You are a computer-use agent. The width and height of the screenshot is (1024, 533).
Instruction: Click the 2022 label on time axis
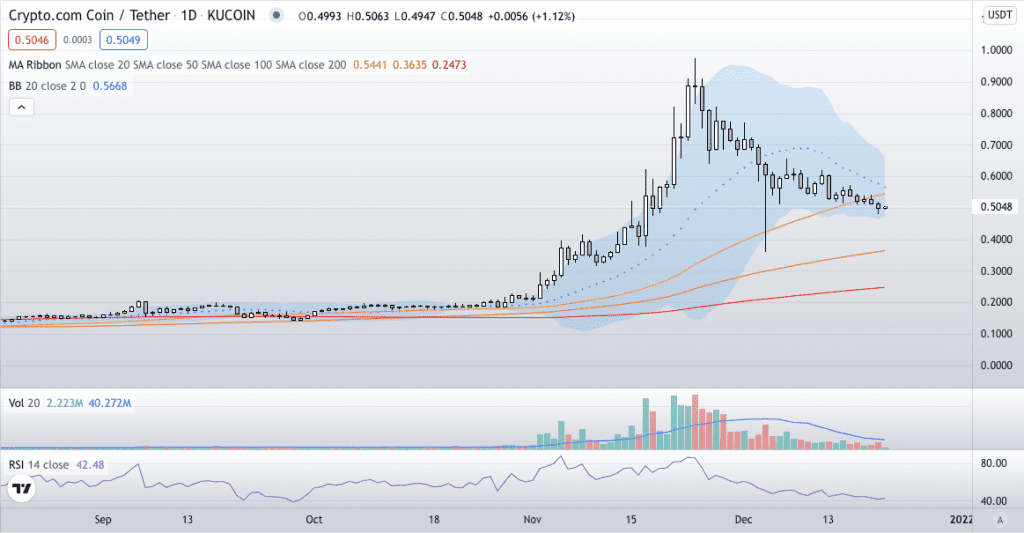click(961, 519)
